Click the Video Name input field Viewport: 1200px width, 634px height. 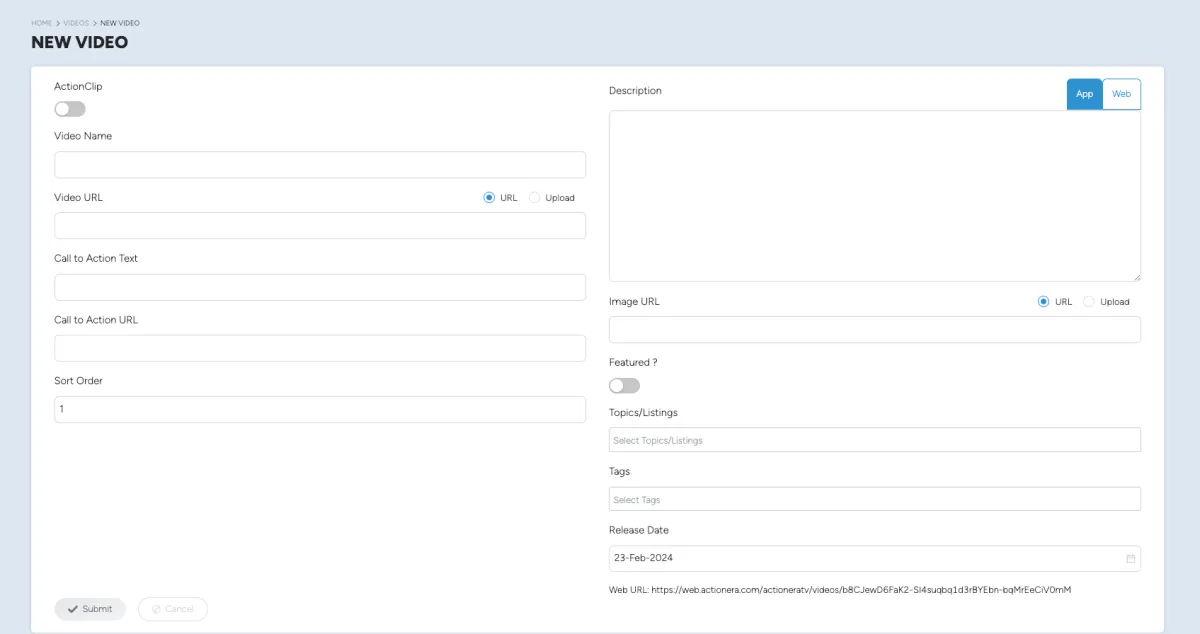pos(320,165)
